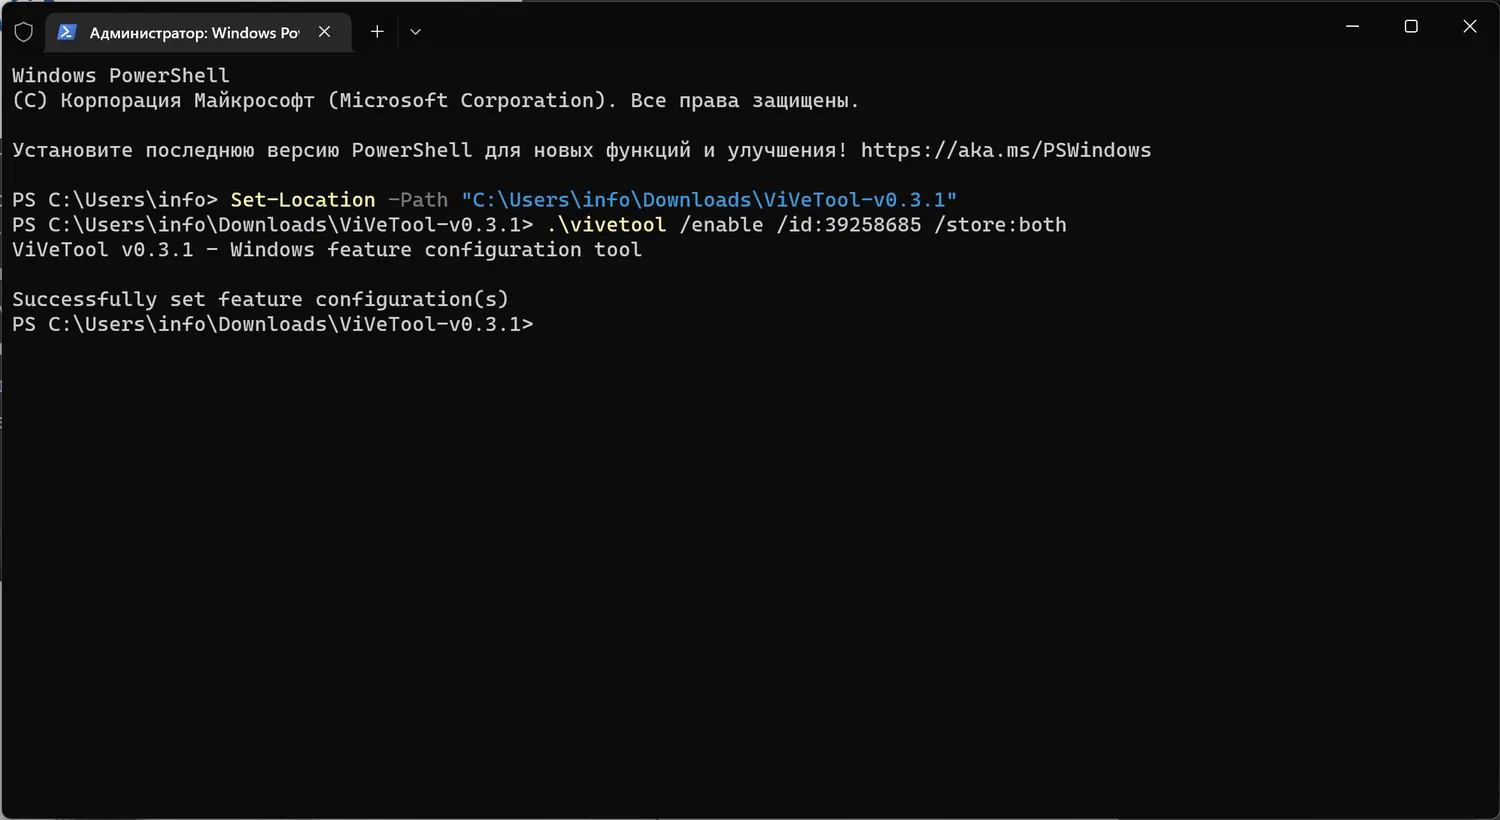Click the quoted ViVeTool-v0.3.1 path string

[x=709, y=200]
